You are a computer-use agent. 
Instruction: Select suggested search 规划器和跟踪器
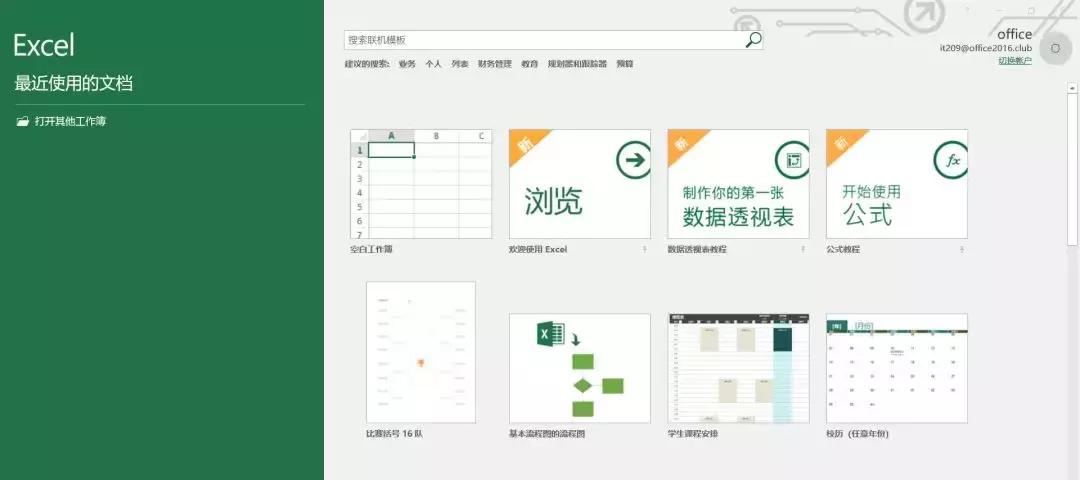click(x=577, y=64)
